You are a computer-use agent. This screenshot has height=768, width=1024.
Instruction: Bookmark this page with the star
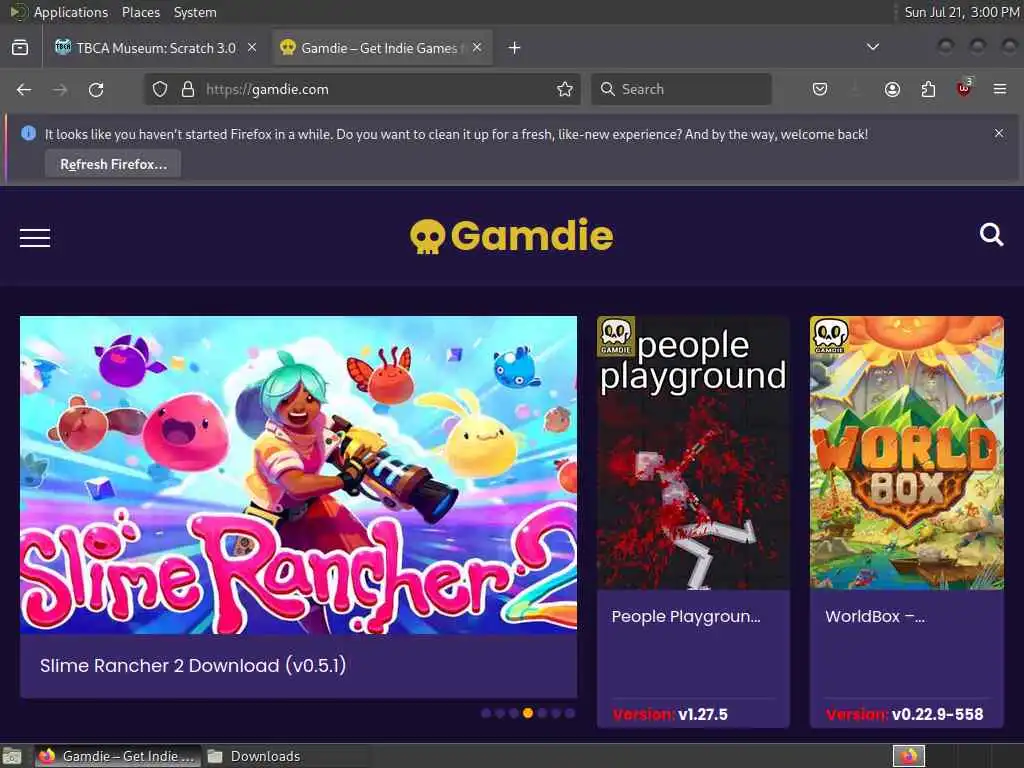(x=565, y=89)
